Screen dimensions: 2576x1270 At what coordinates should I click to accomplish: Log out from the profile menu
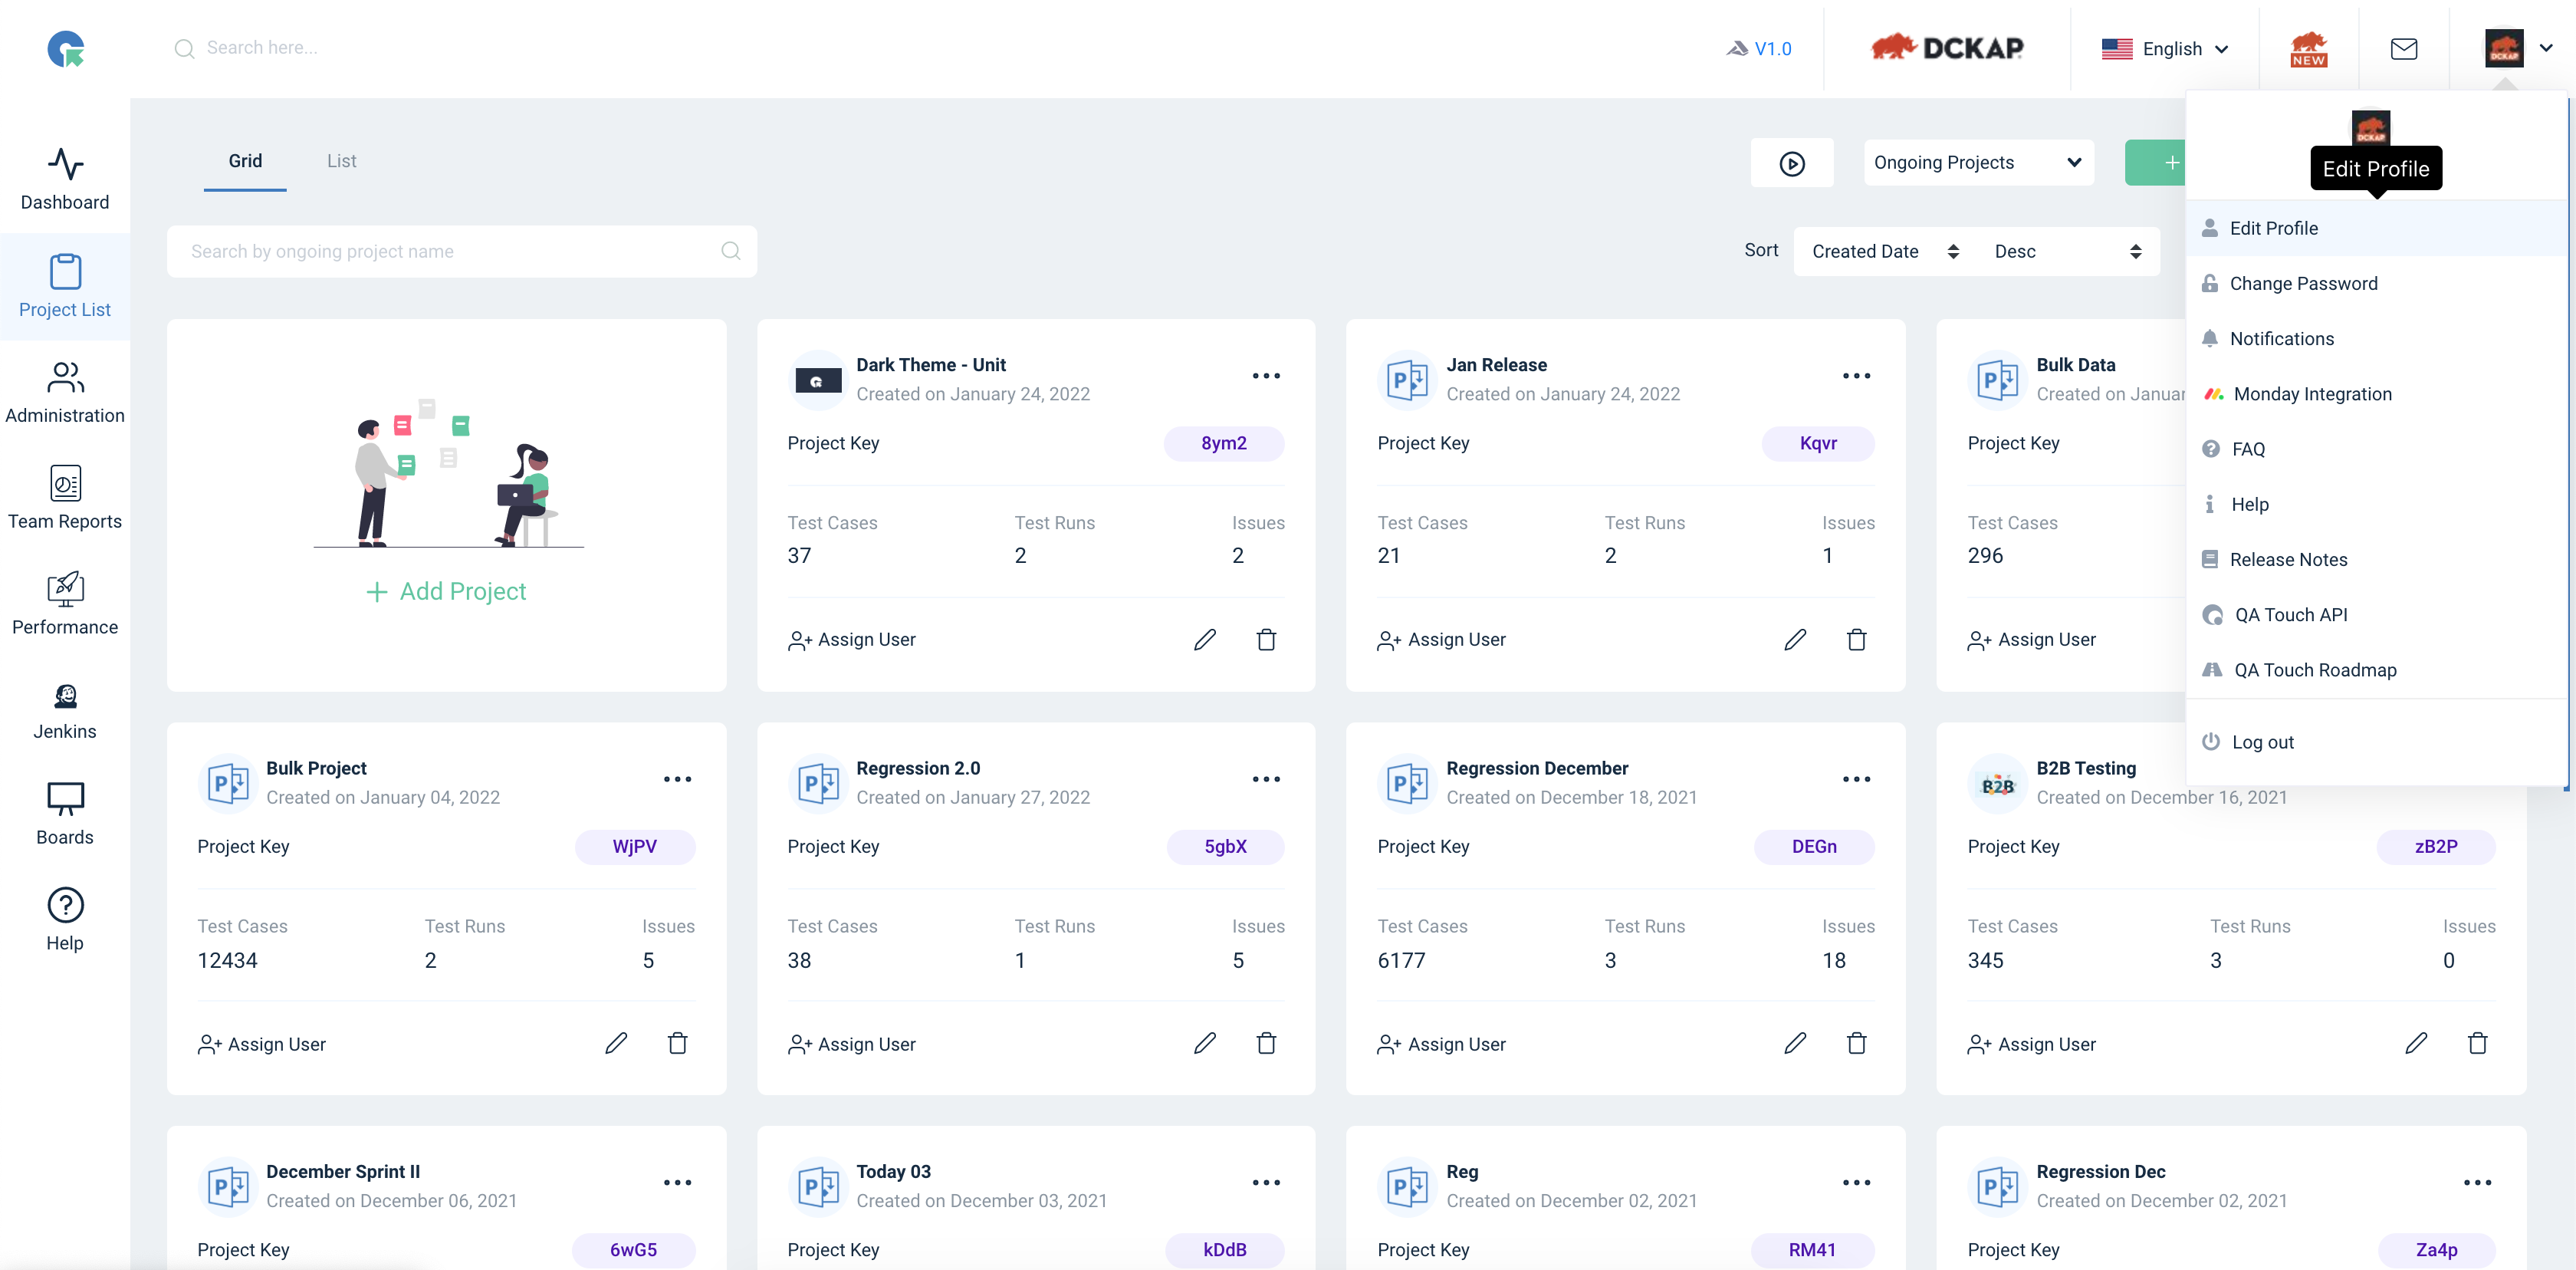coord(2375,742)
